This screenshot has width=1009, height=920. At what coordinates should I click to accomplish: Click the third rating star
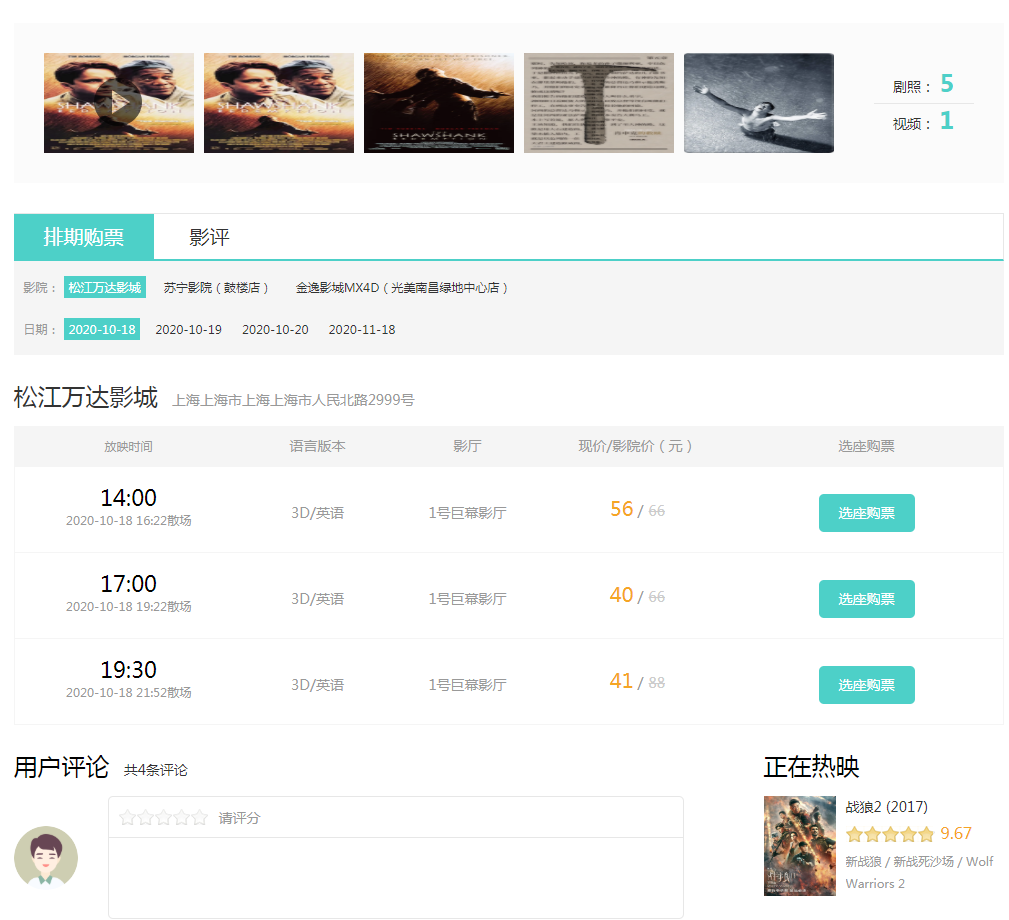(163, 818)
